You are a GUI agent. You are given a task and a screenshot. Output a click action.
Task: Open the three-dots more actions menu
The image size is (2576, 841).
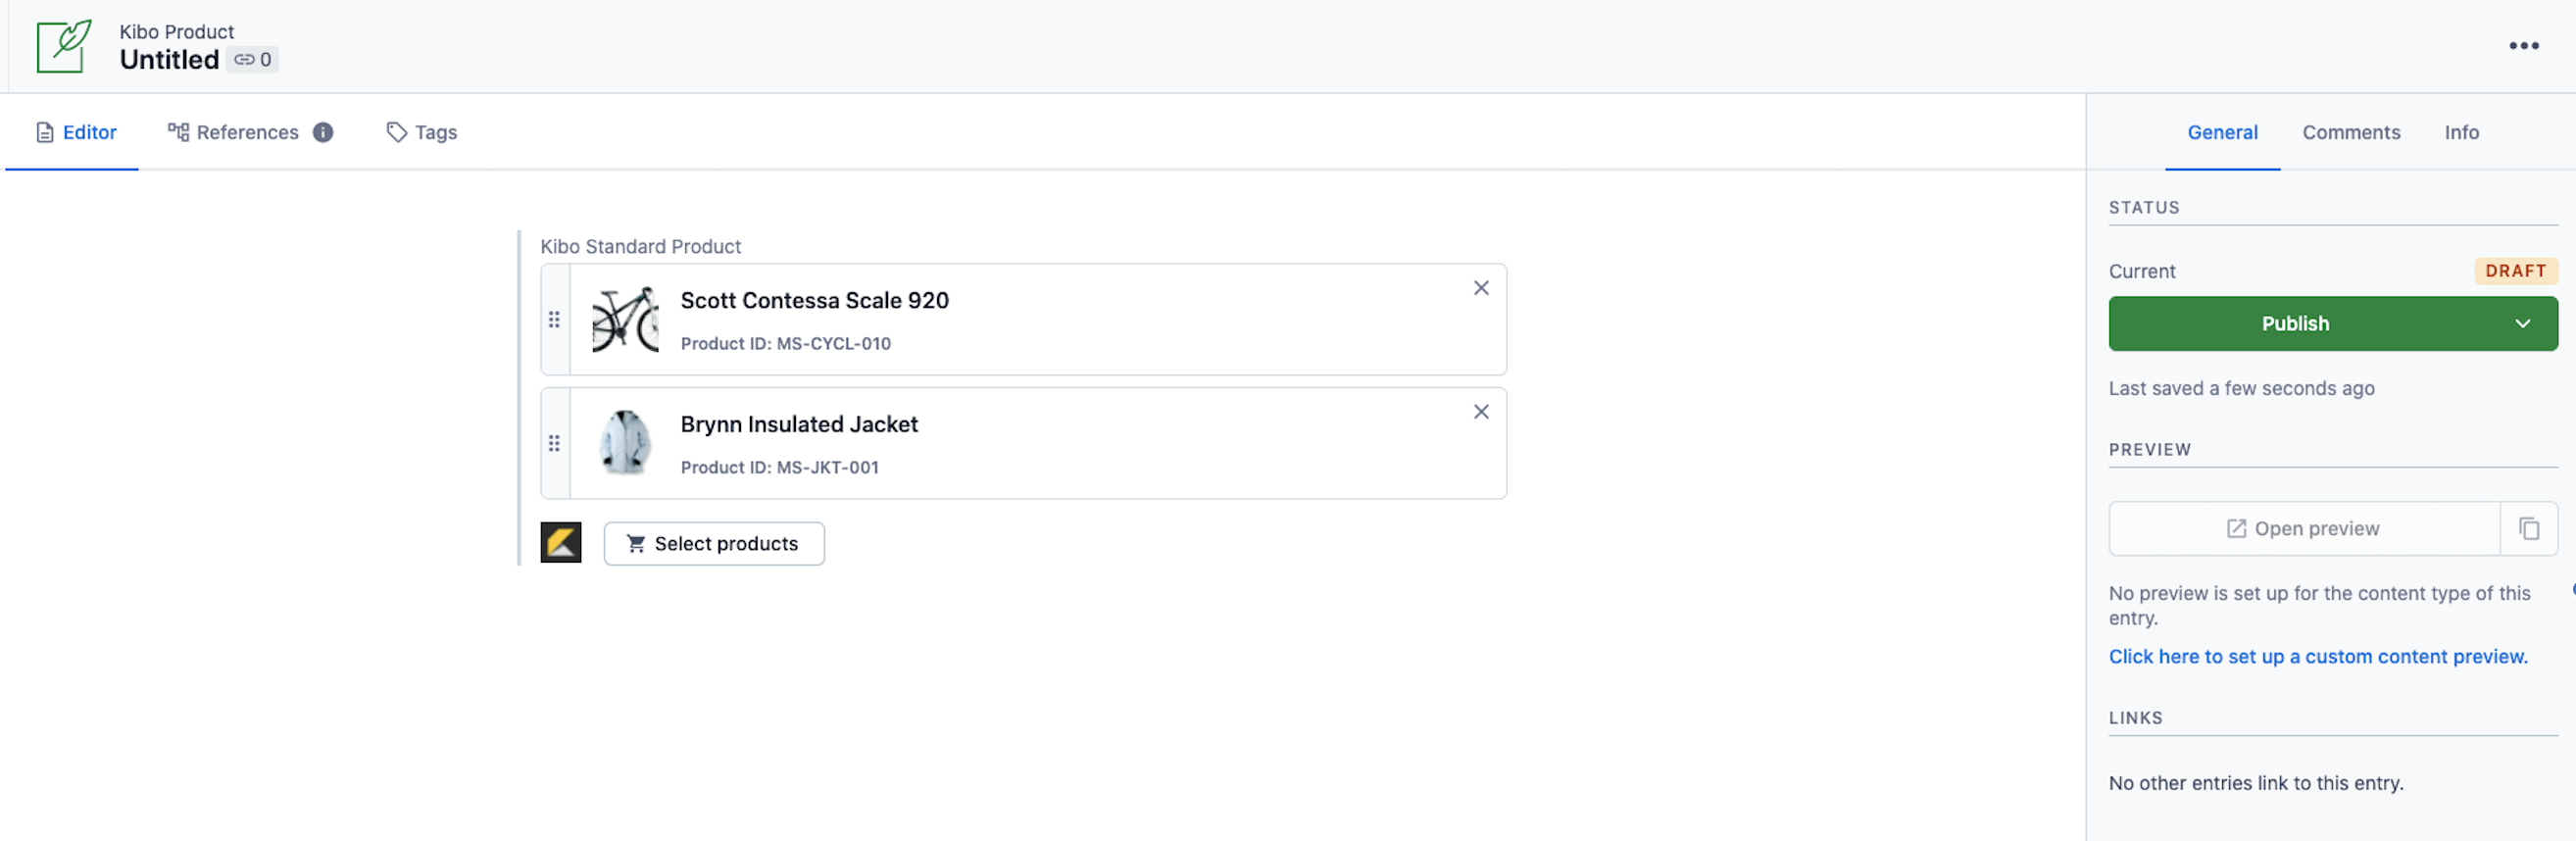click(x=2523, y=46)
